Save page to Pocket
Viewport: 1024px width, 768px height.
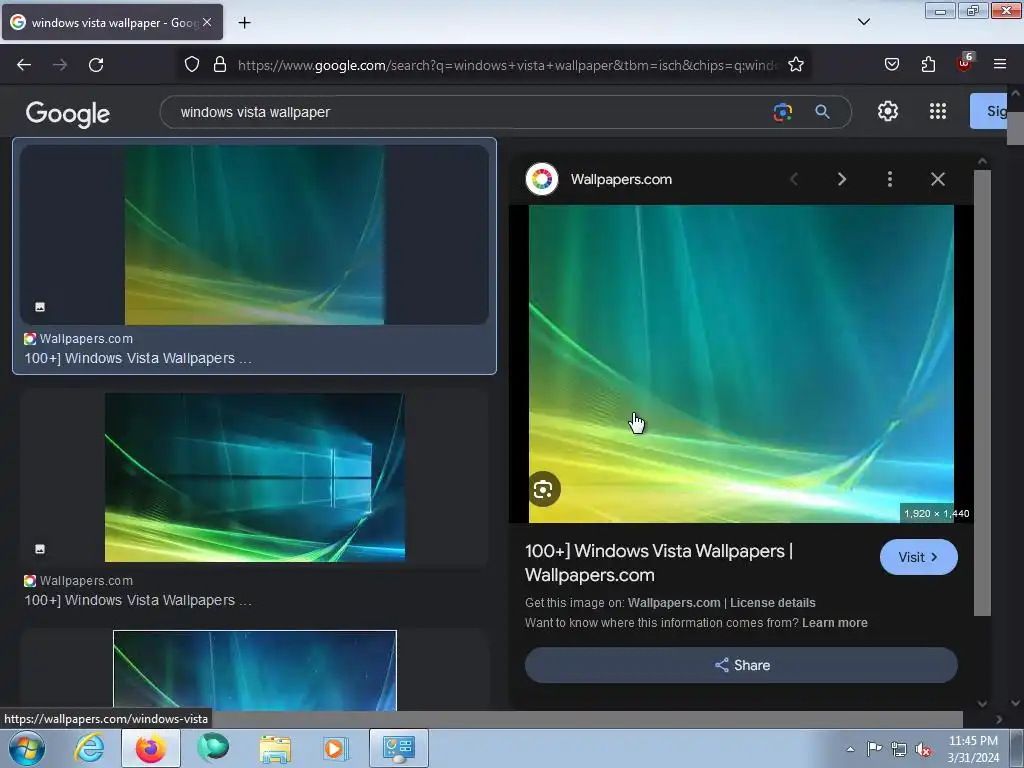[x=891, y=64]
